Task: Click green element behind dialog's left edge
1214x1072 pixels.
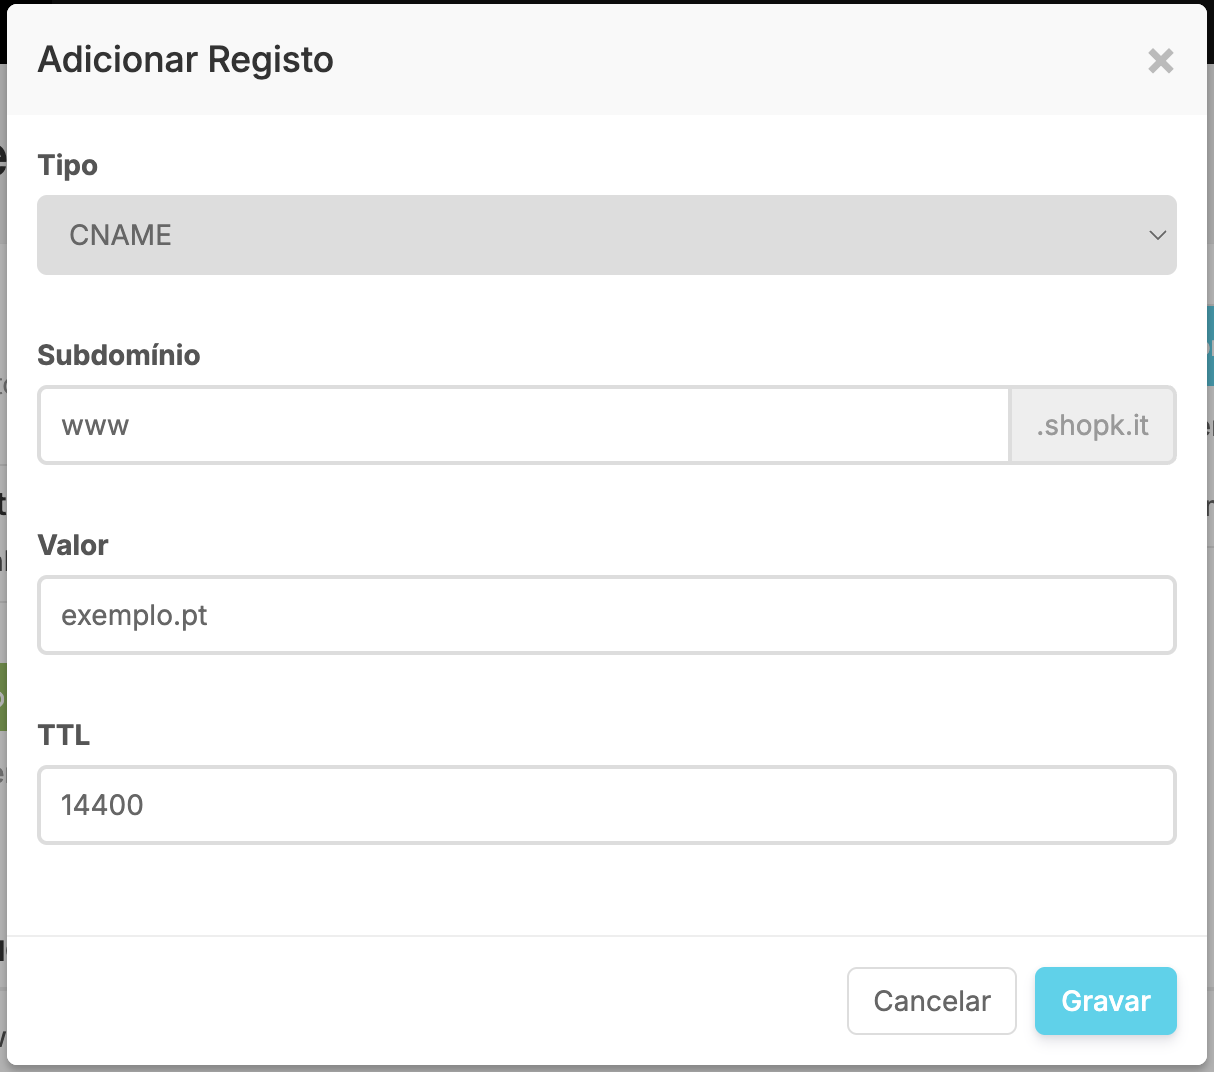Action: pos(3,697)
